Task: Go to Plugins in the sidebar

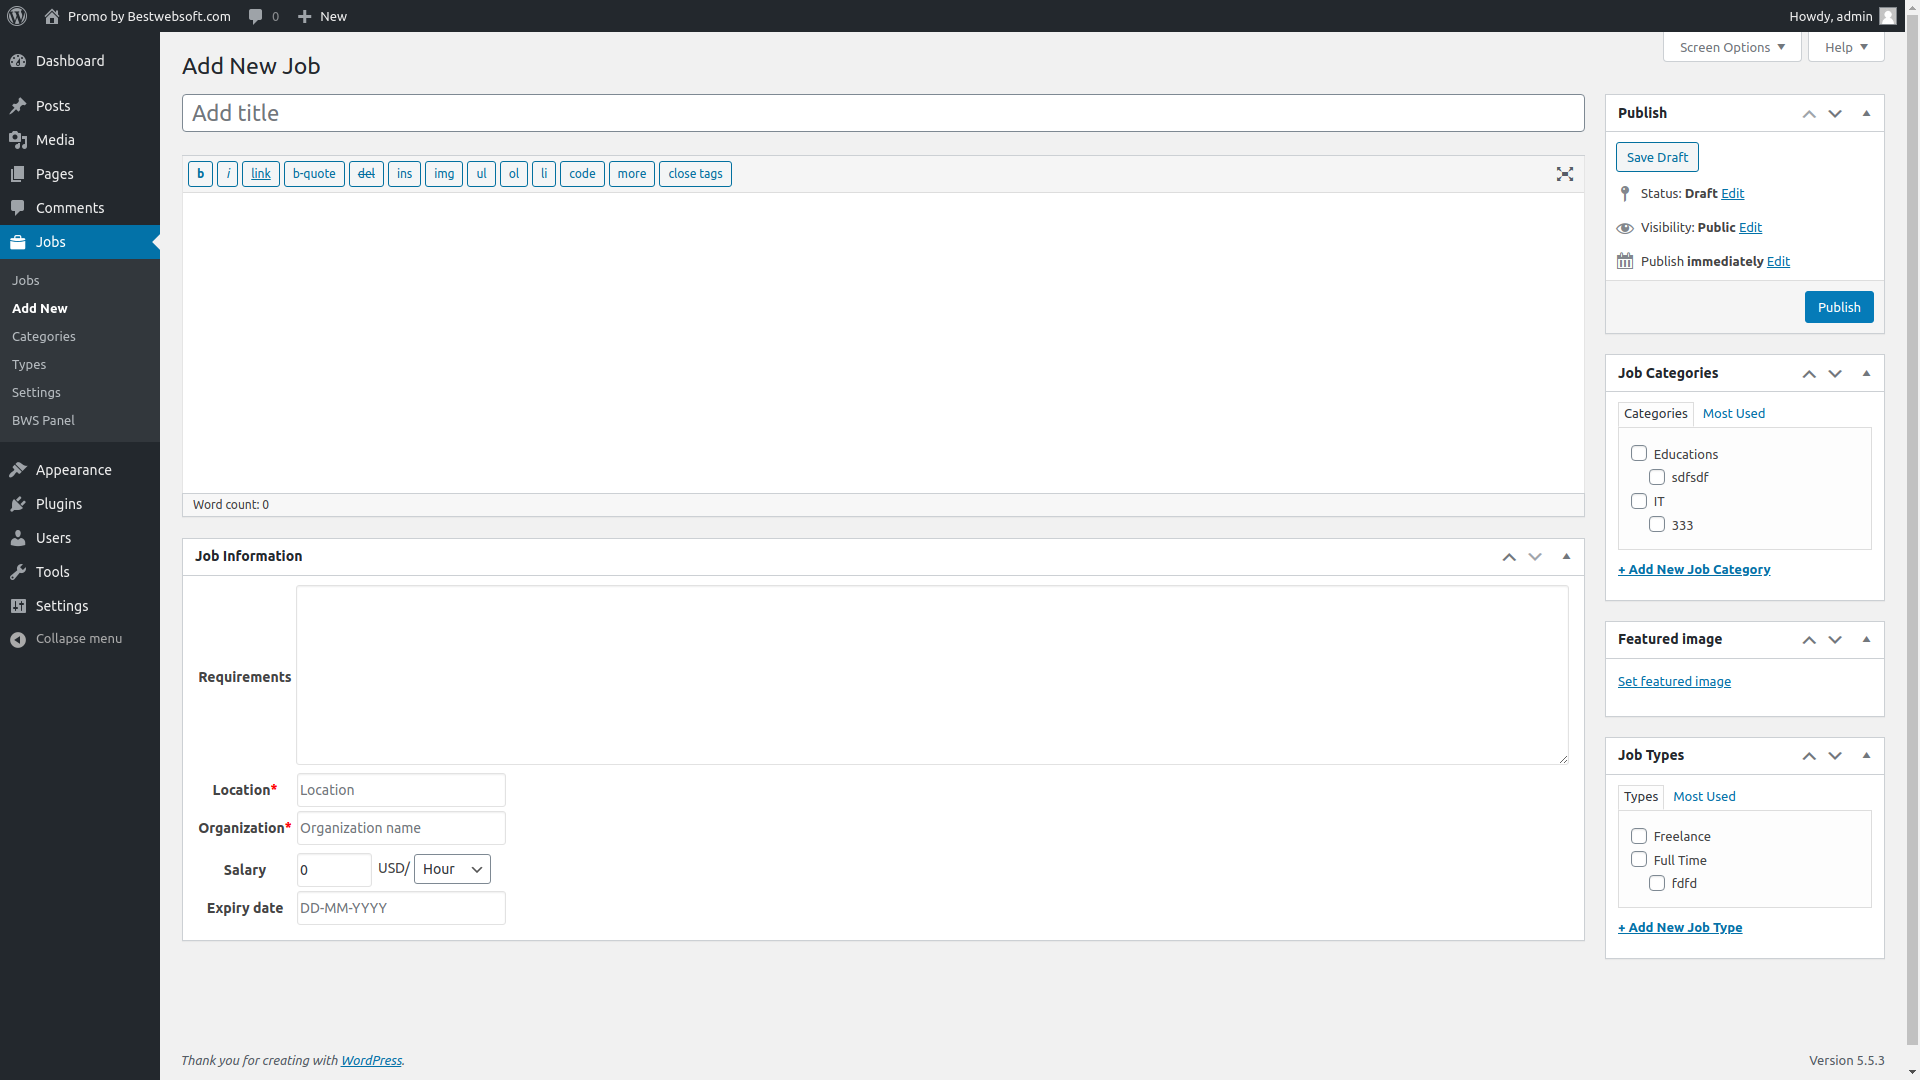Action: [x=58, y=504]
